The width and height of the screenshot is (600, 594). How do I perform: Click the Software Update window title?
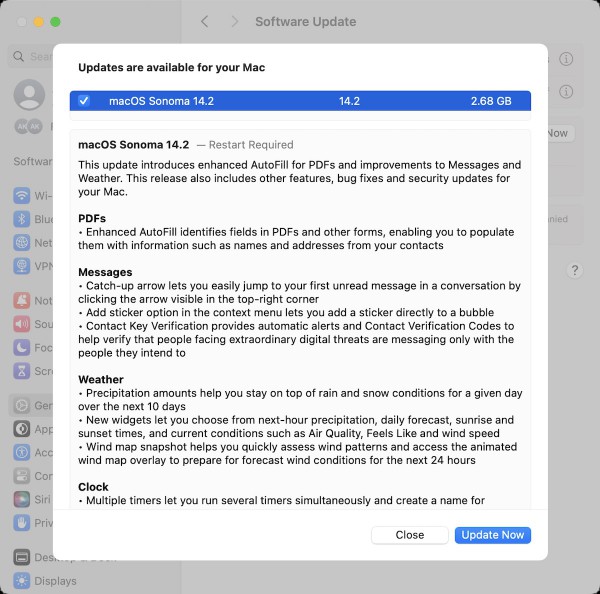pyautogui.click(x=306, y=22)
